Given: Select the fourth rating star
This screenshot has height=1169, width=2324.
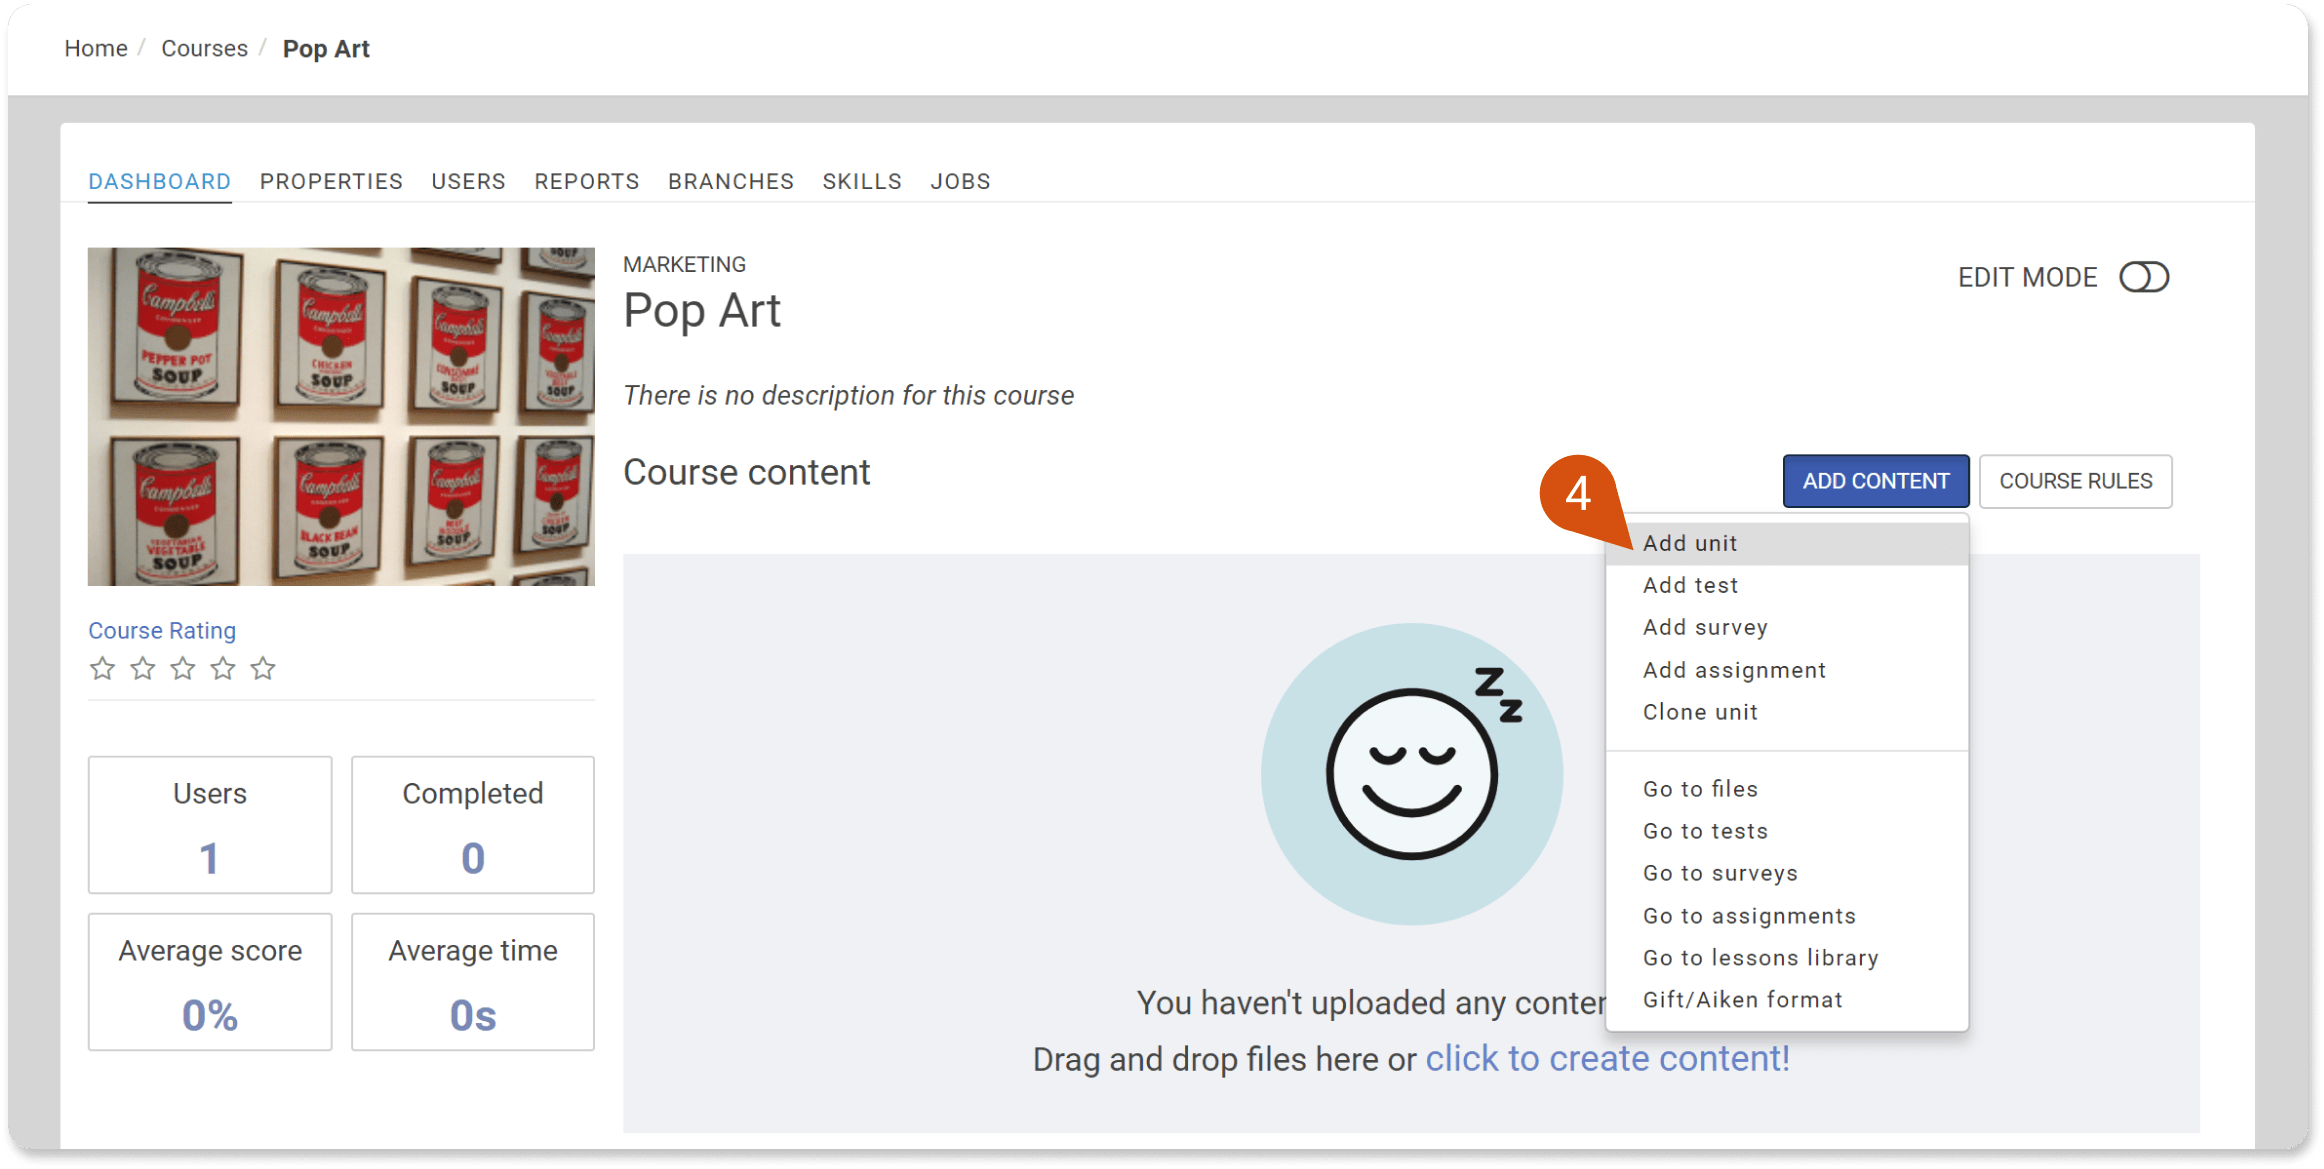Looking at the screenshot, I should 223,668.
